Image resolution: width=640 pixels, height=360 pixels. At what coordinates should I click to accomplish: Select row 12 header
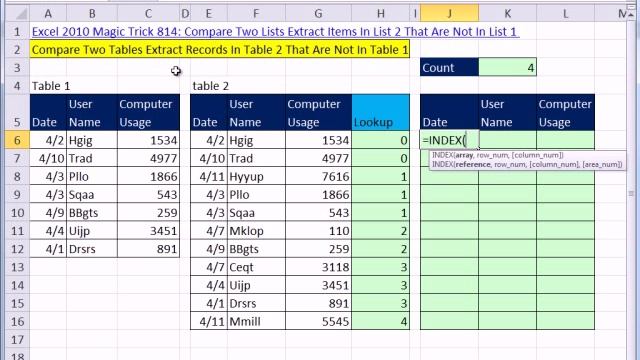[18, 249]
